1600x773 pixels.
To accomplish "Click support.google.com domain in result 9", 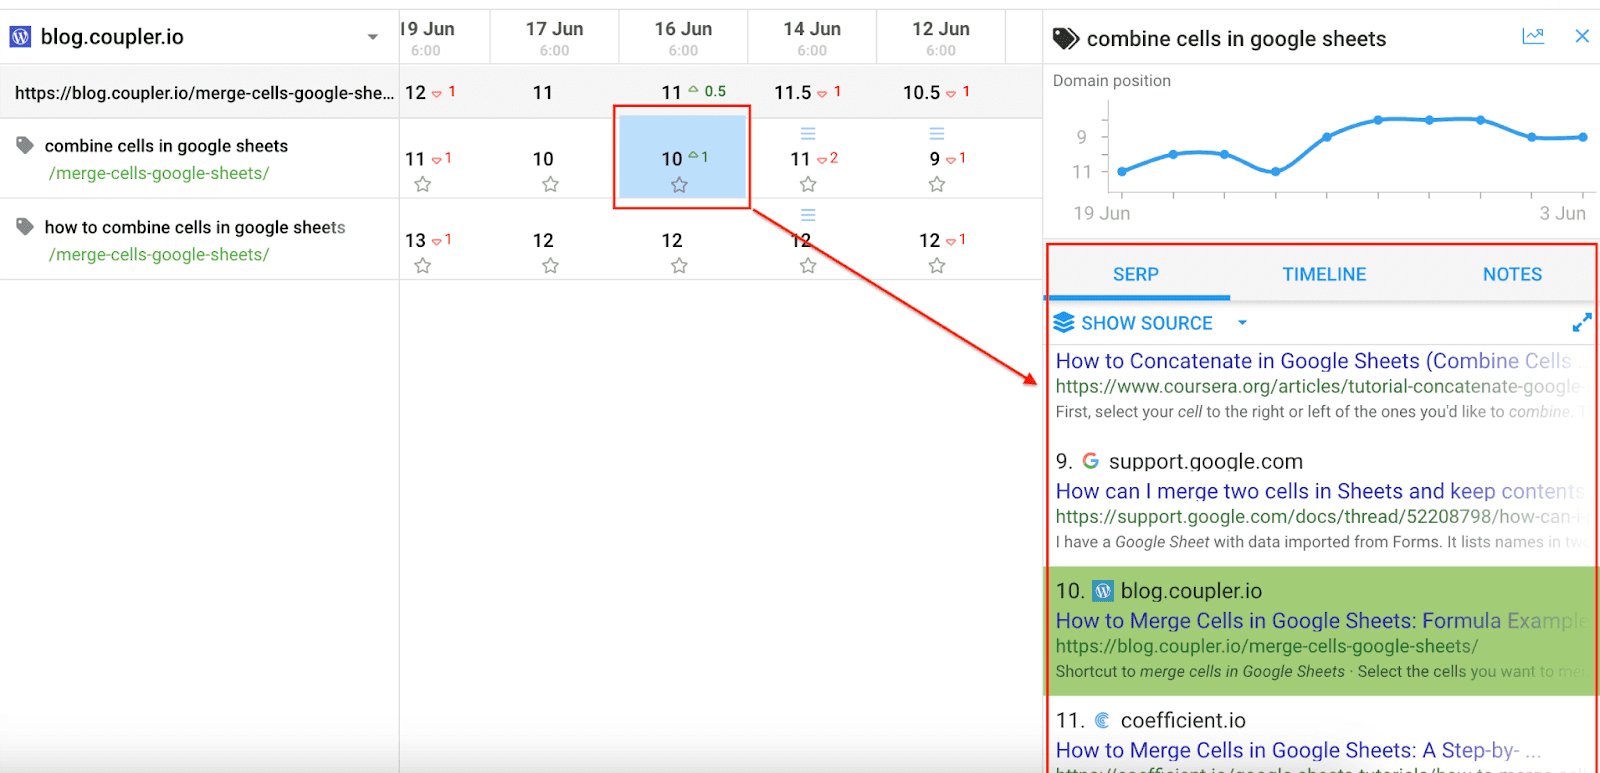I will point(1206,461).
